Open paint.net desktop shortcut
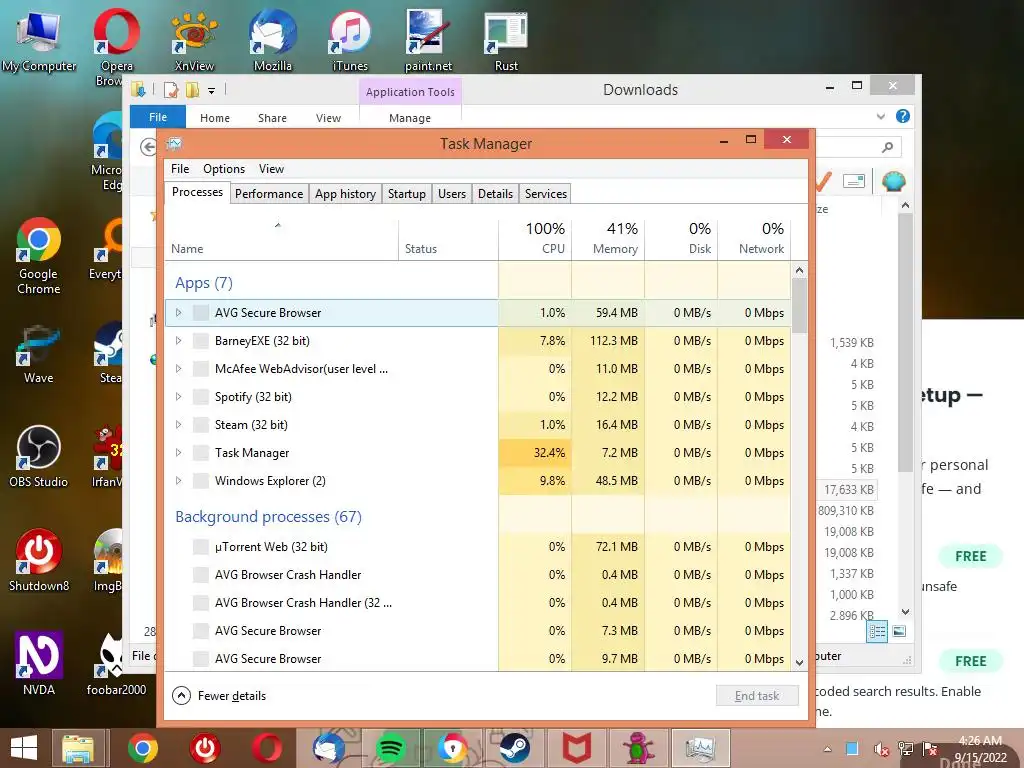 428,40
